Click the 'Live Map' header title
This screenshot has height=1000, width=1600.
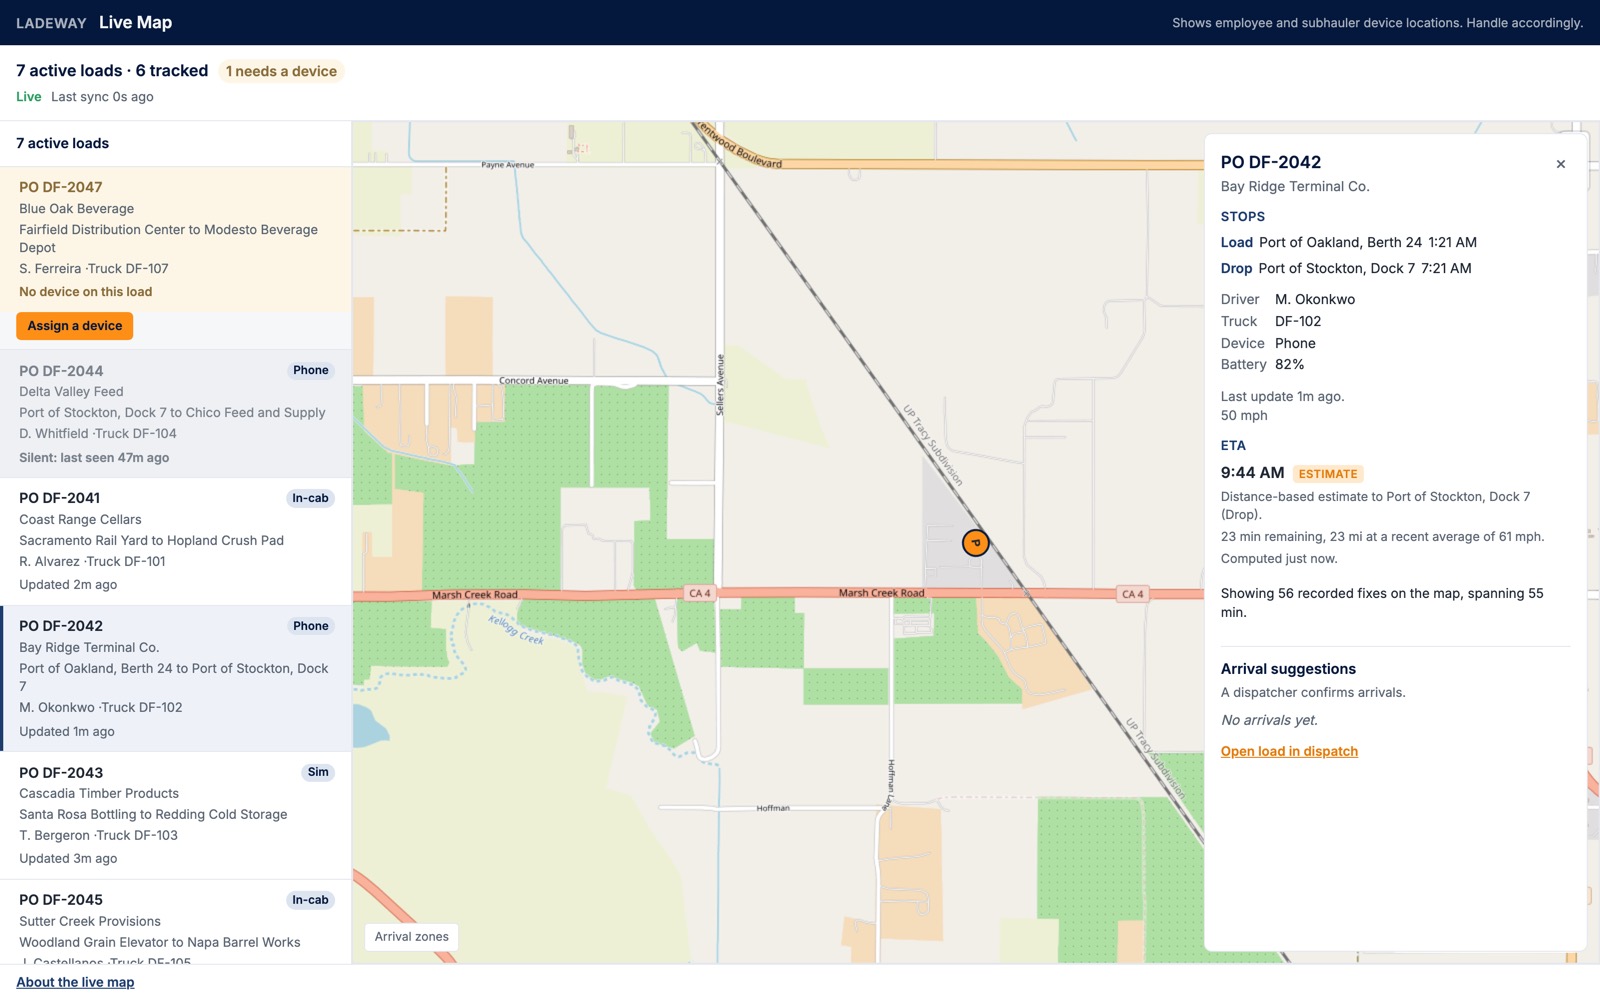[x=135, y=22]
